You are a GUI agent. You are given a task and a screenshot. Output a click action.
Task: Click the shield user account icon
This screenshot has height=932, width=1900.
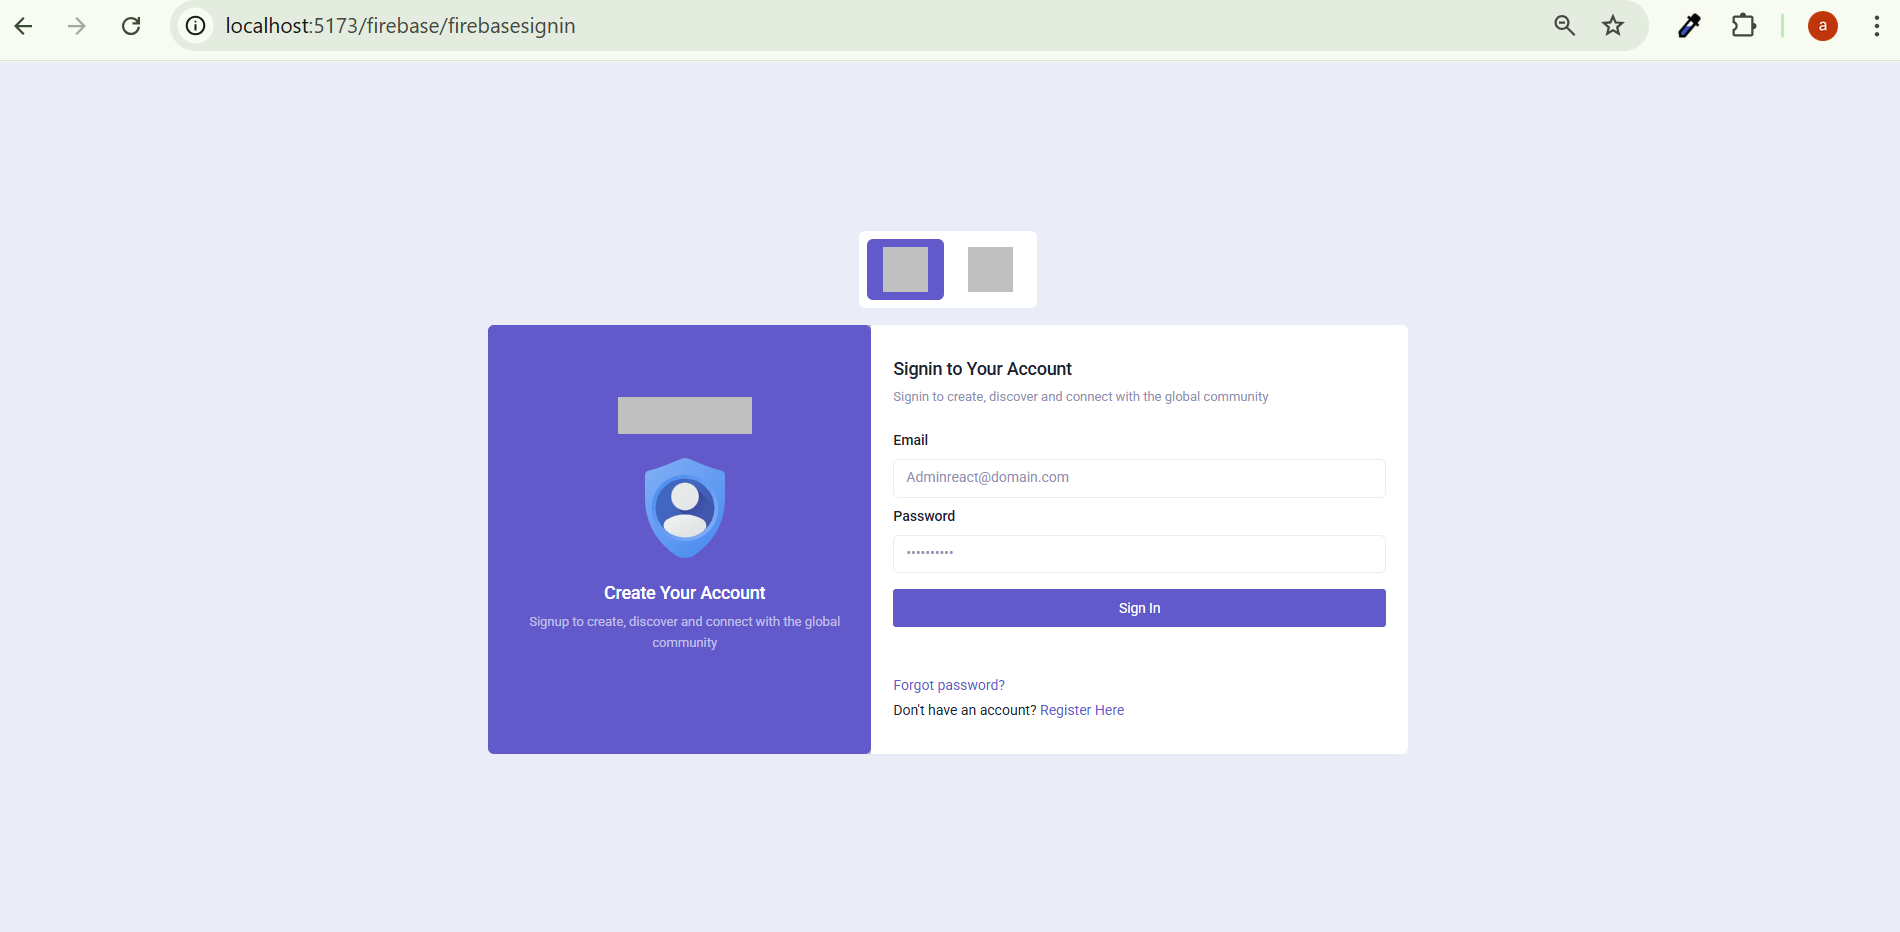(684, 508)
